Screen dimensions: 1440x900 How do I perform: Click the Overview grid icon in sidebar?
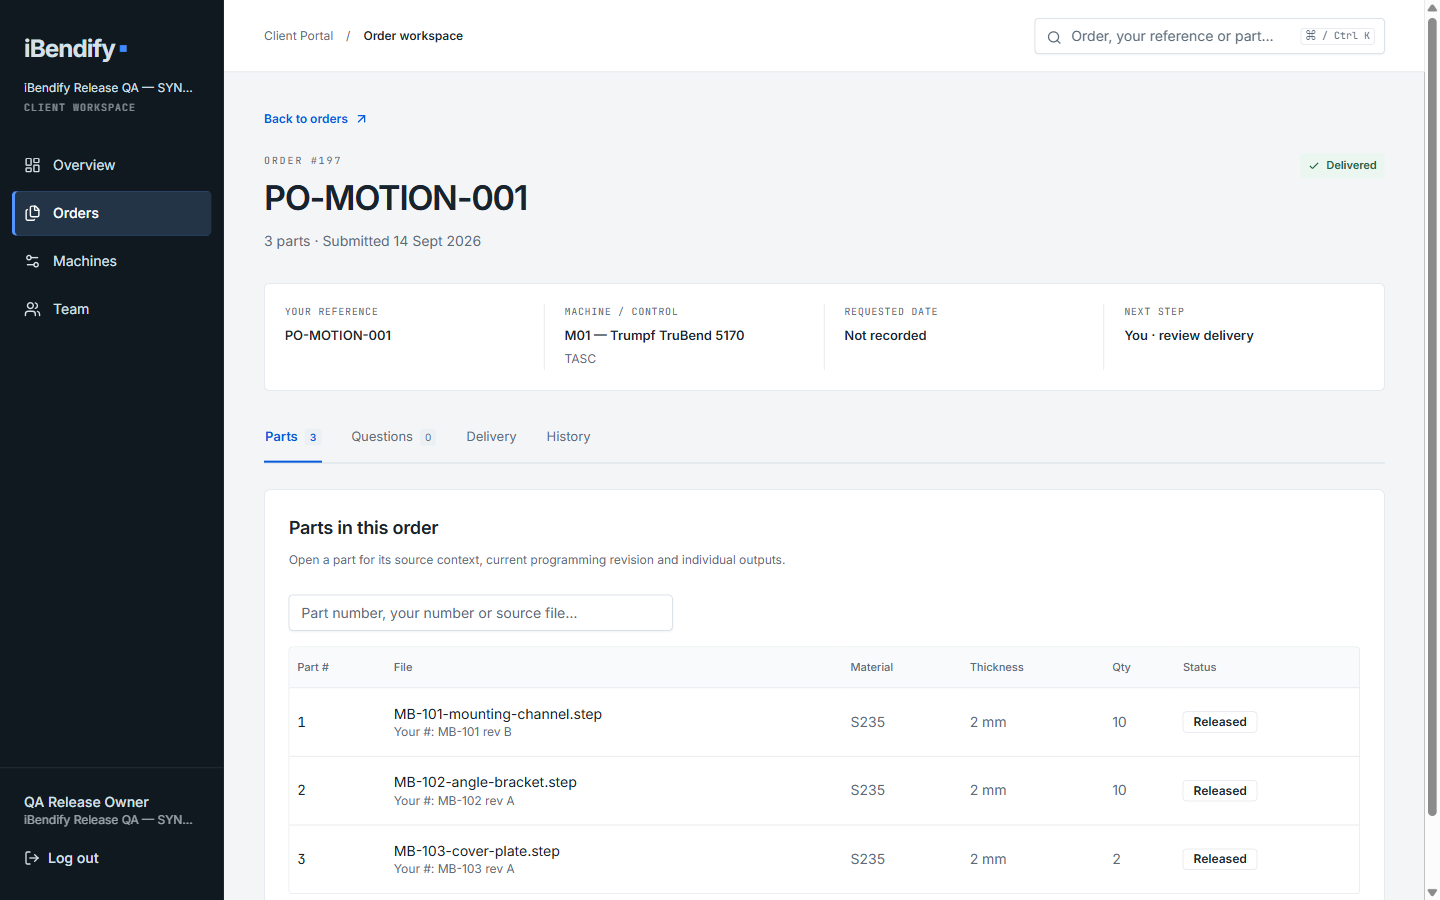tap(33, 165)
